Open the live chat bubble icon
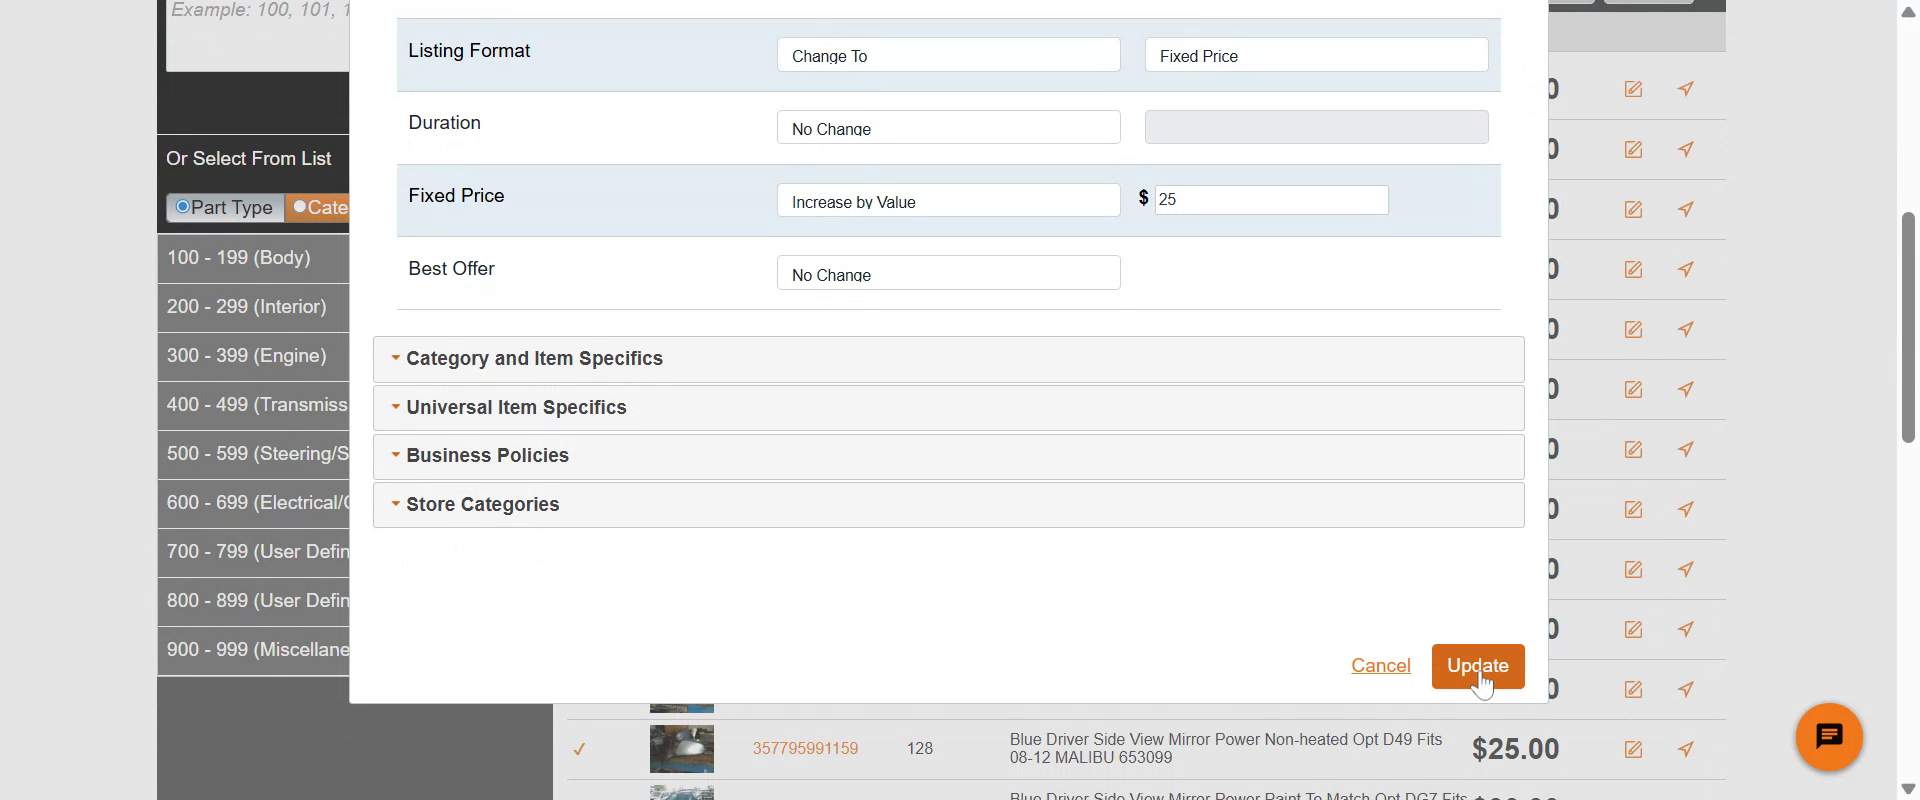 pyautogui.click(x=1829, y=737)
